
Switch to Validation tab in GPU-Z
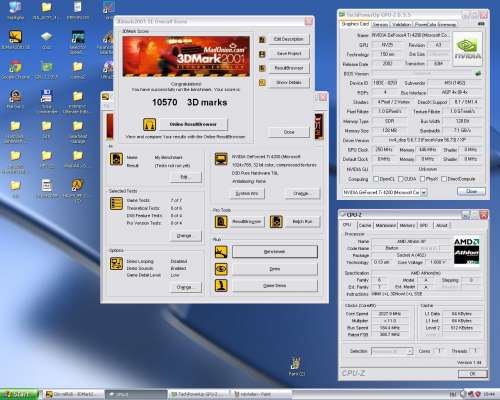[x=401, y=25]
